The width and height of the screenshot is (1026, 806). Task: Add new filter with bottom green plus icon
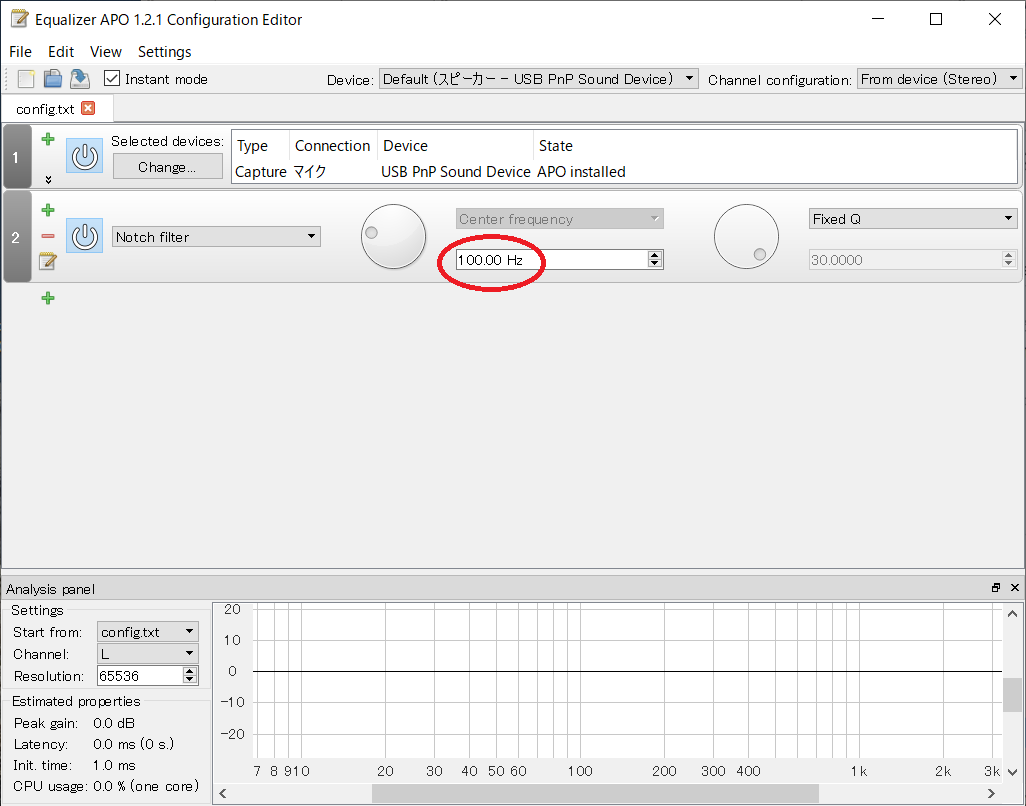point(48,298)
